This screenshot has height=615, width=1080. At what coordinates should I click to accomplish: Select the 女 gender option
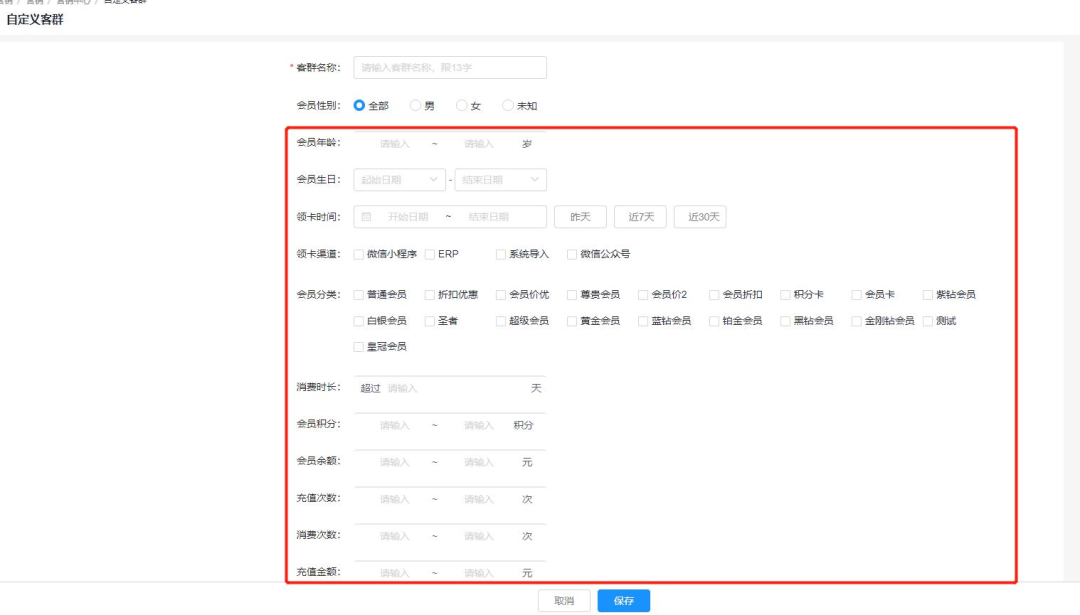460,105
